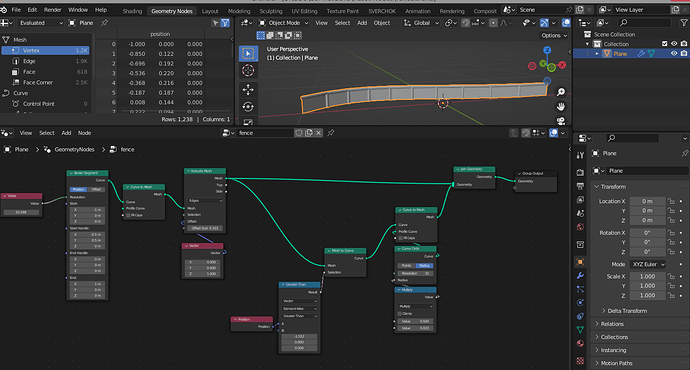Toggle Scale X lock

671,276
